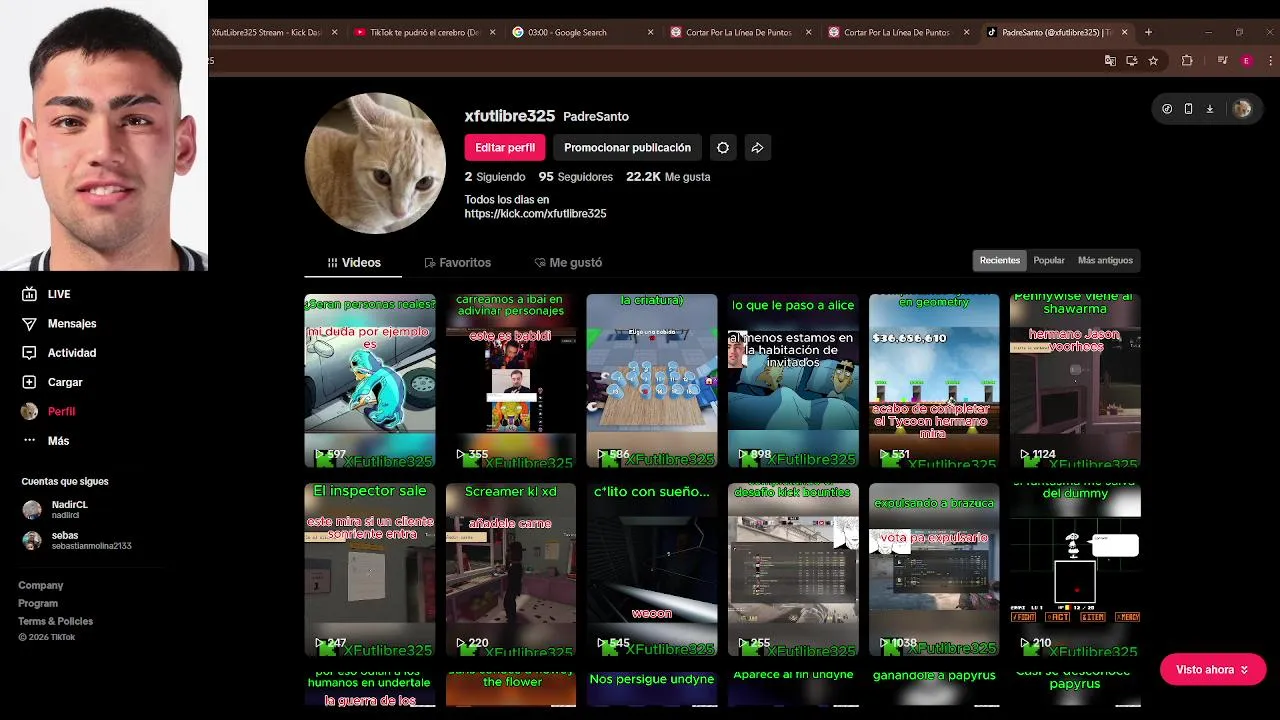1280x720 pixels.
Task: Open the Más menu with three dots
Action: tap(45, 441)
